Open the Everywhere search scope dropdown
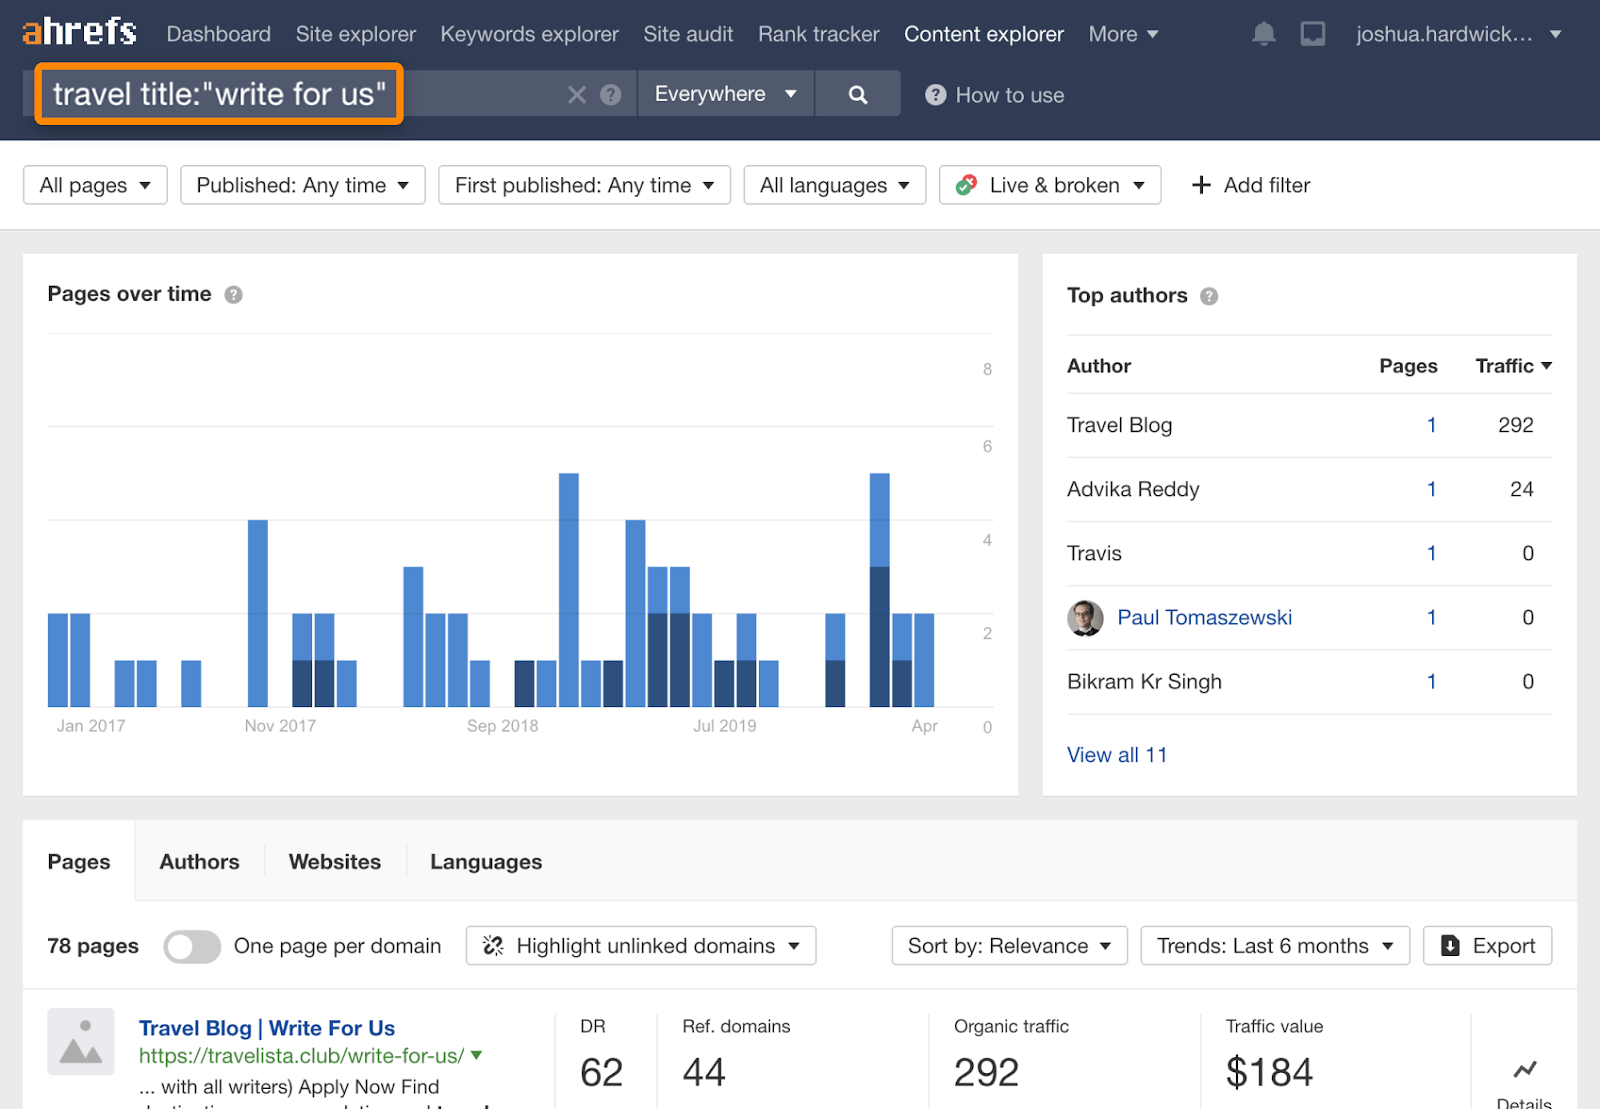This screenshot has width=1600, height=1109. [725, 94]
